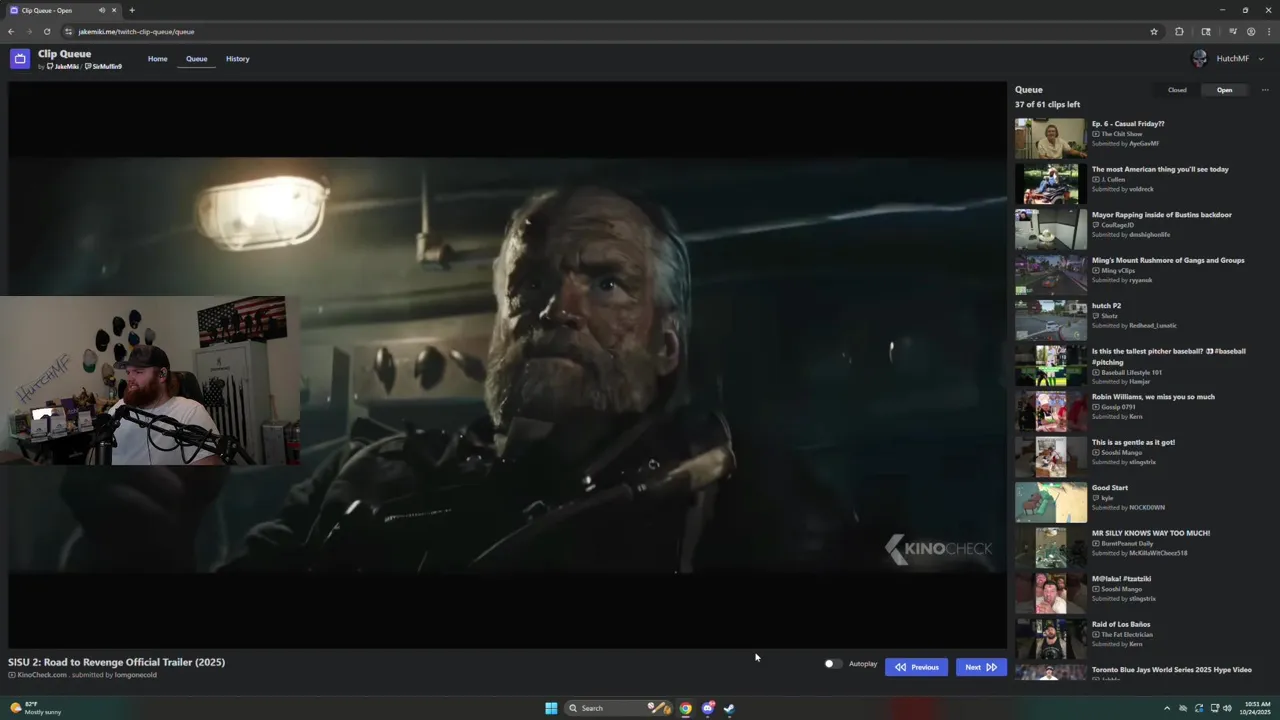Set the queue to Open
The height and width of the screenshot is (720, 1280).
coord(1224,90)
